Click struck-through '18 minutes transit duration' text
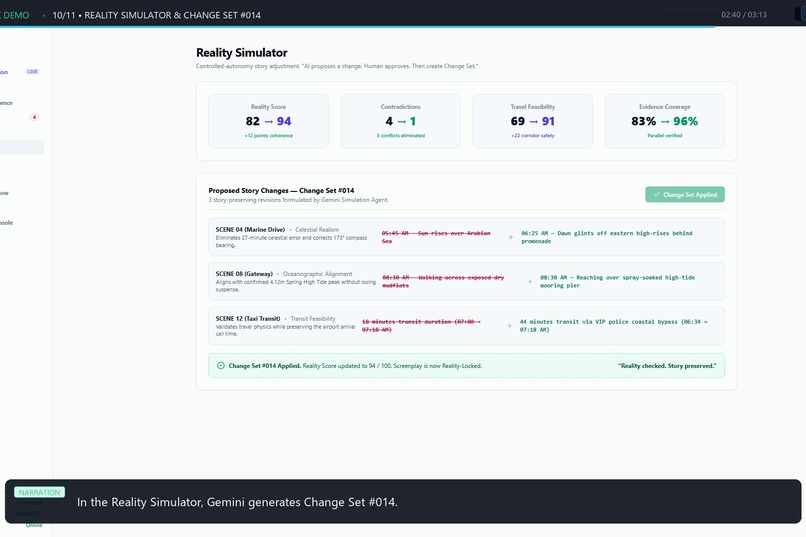The height and width of the screenshot is (537, 806). point(421,326)
